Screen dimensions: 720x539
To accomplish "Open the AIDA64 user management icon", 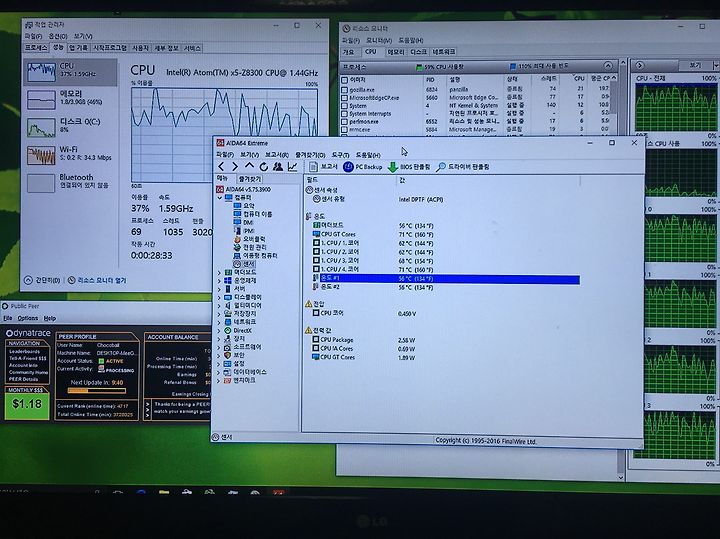I will point(278,167).
